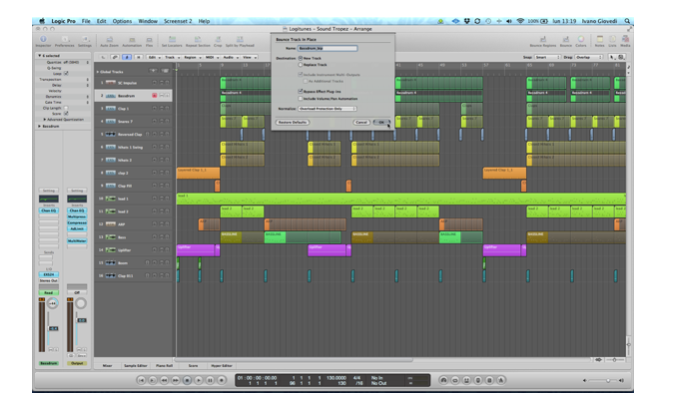Screen dimensions: 680x407
Task: Switch to the Mixer tab
Action: (107, 365)
